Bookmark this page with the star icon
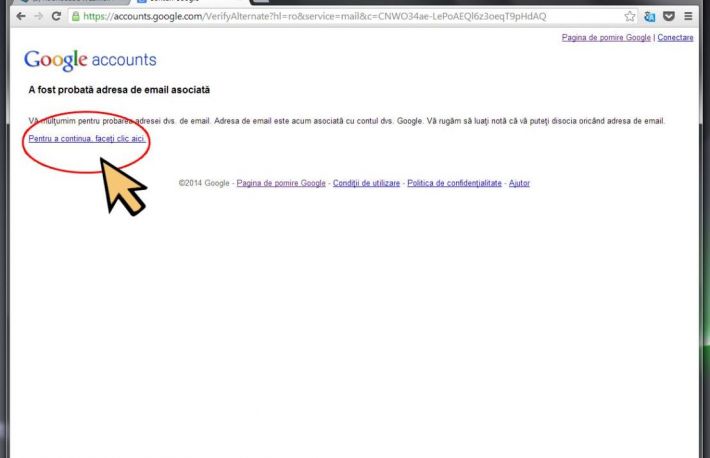Viewport: 710px width, 458px height. pos(630,17)
